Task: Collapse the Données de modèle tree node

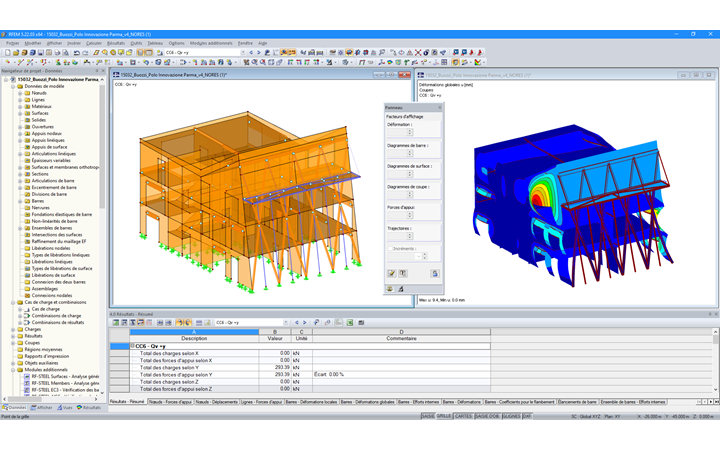Action: click(13, 86)
